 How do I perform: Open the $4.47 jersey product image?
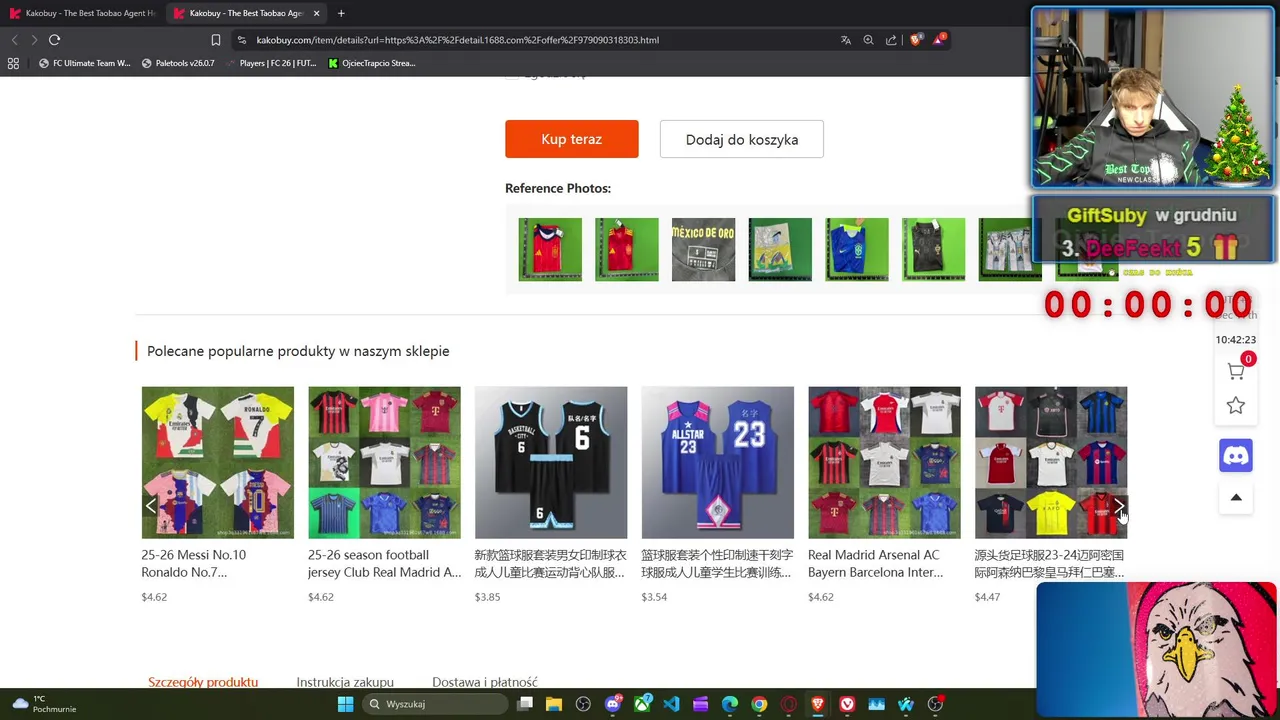point(1051,462)
